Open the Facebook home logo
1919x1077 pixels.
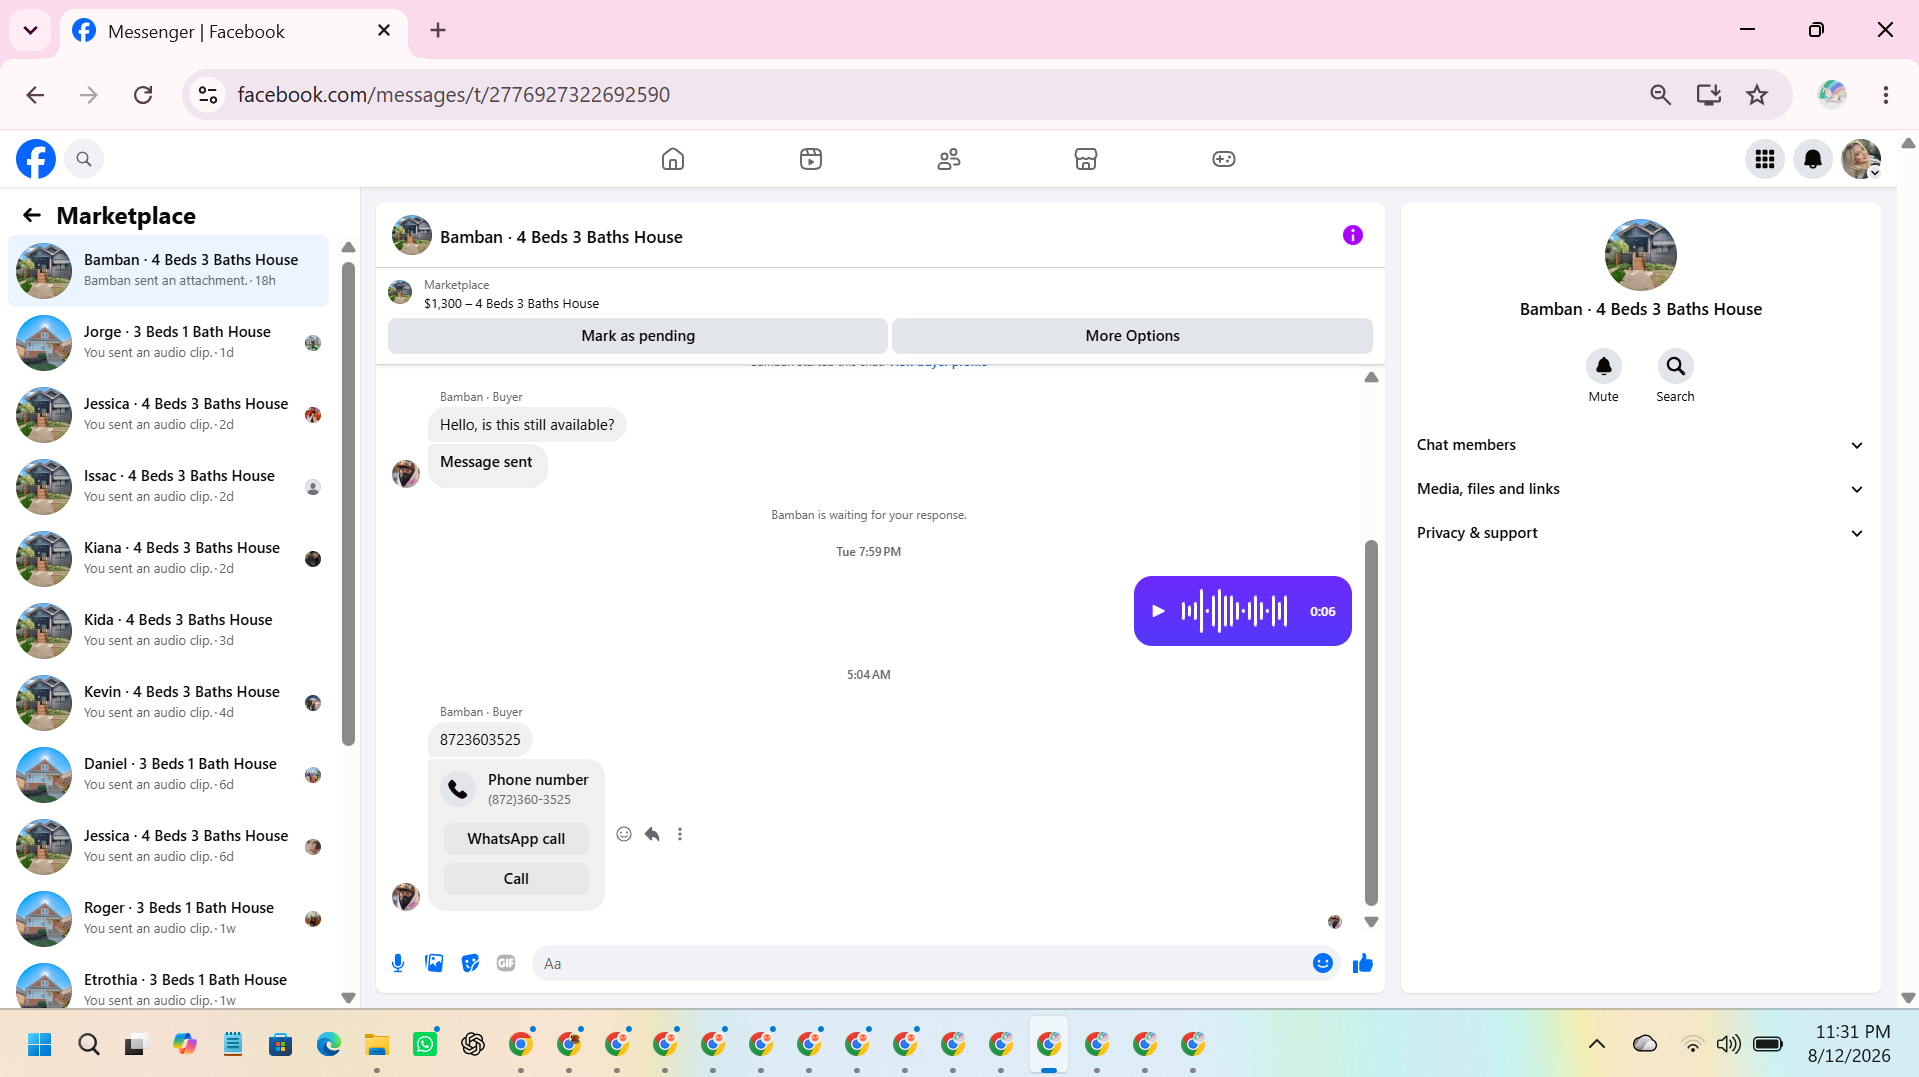pos(36,159)
